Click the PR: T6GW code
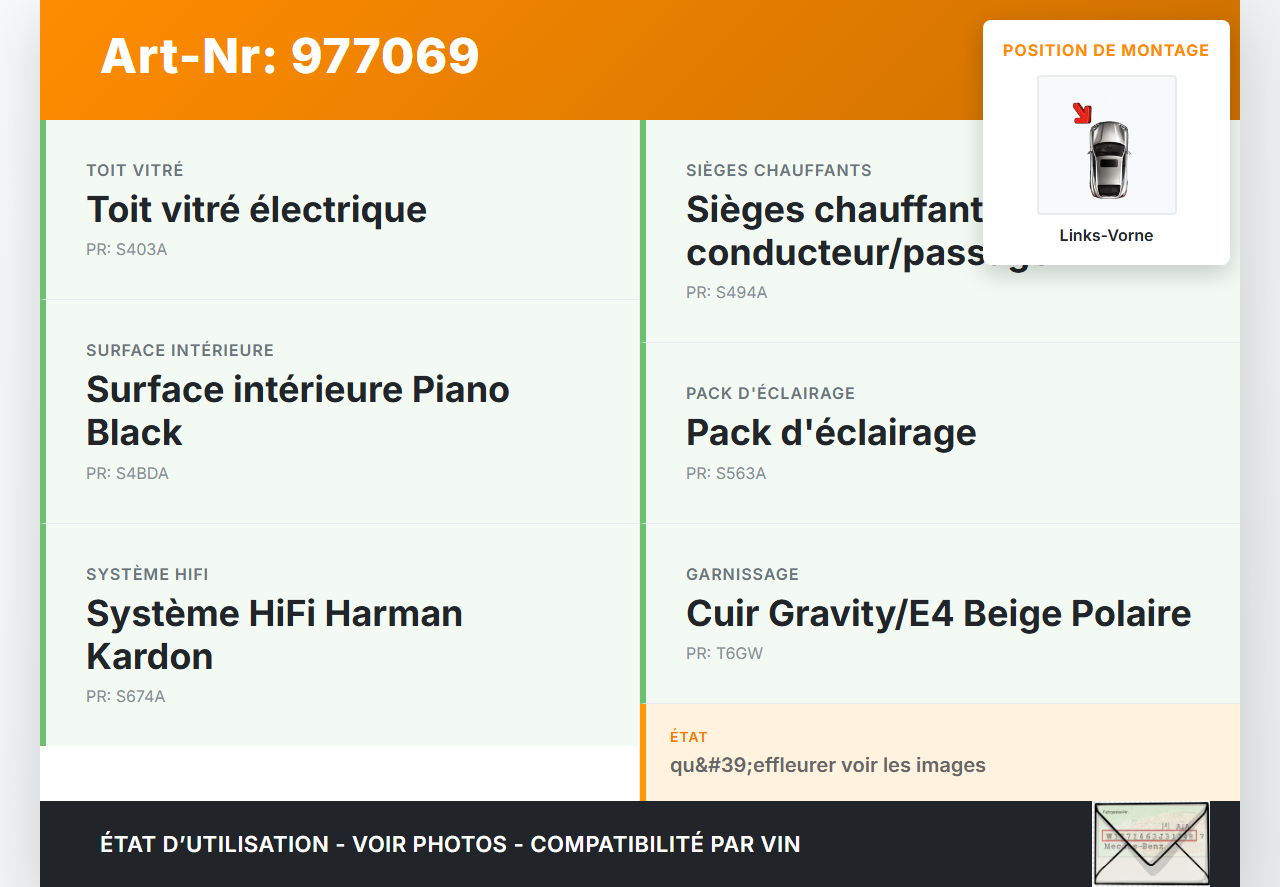1280x887 pixels. coord(724,654)
